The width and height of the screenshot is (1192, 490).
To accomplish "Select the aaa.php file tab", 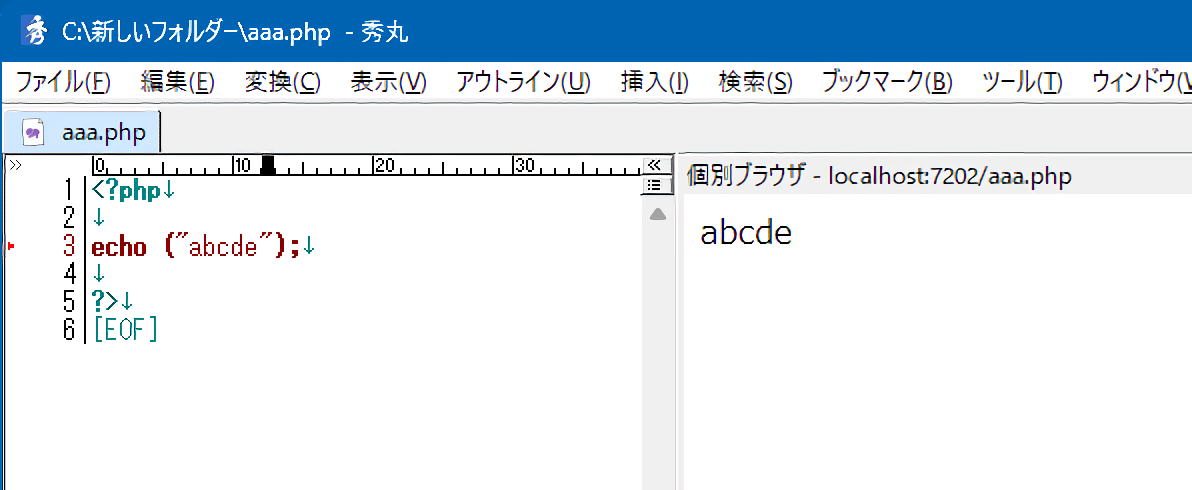I will 103,132.
